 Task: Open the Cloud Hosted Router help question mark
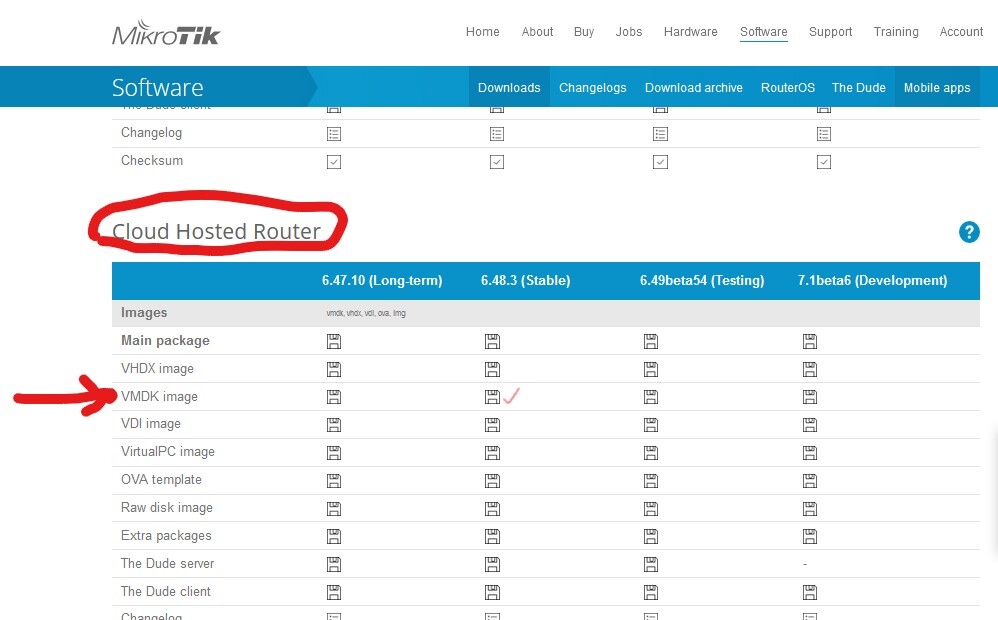969,232
